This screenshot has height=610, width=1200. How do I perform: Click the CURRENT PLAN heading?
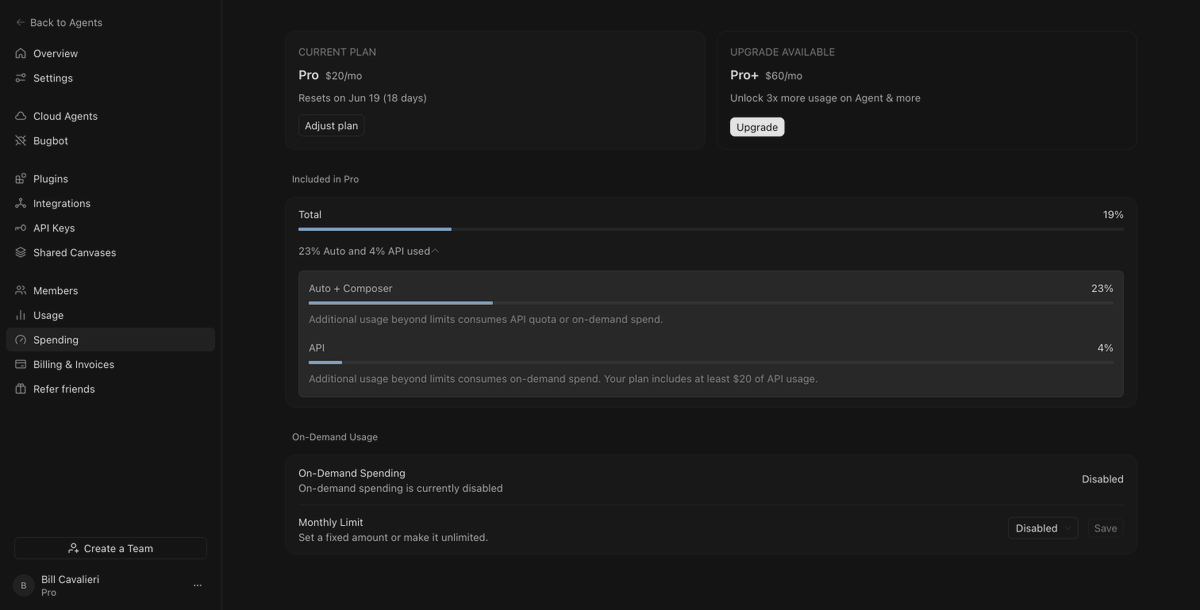pos(337,52)
